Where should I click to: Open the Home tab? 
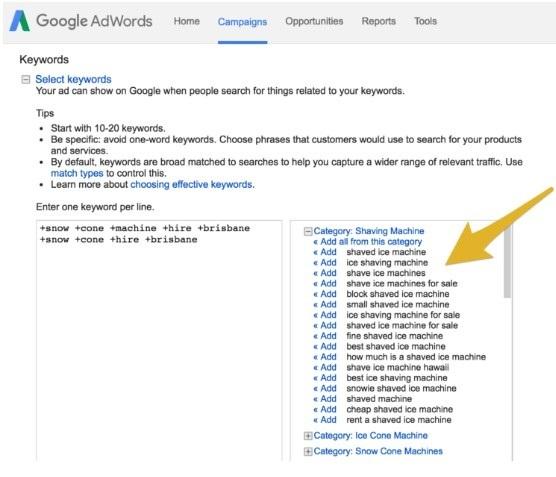click(x=187, y=21)
